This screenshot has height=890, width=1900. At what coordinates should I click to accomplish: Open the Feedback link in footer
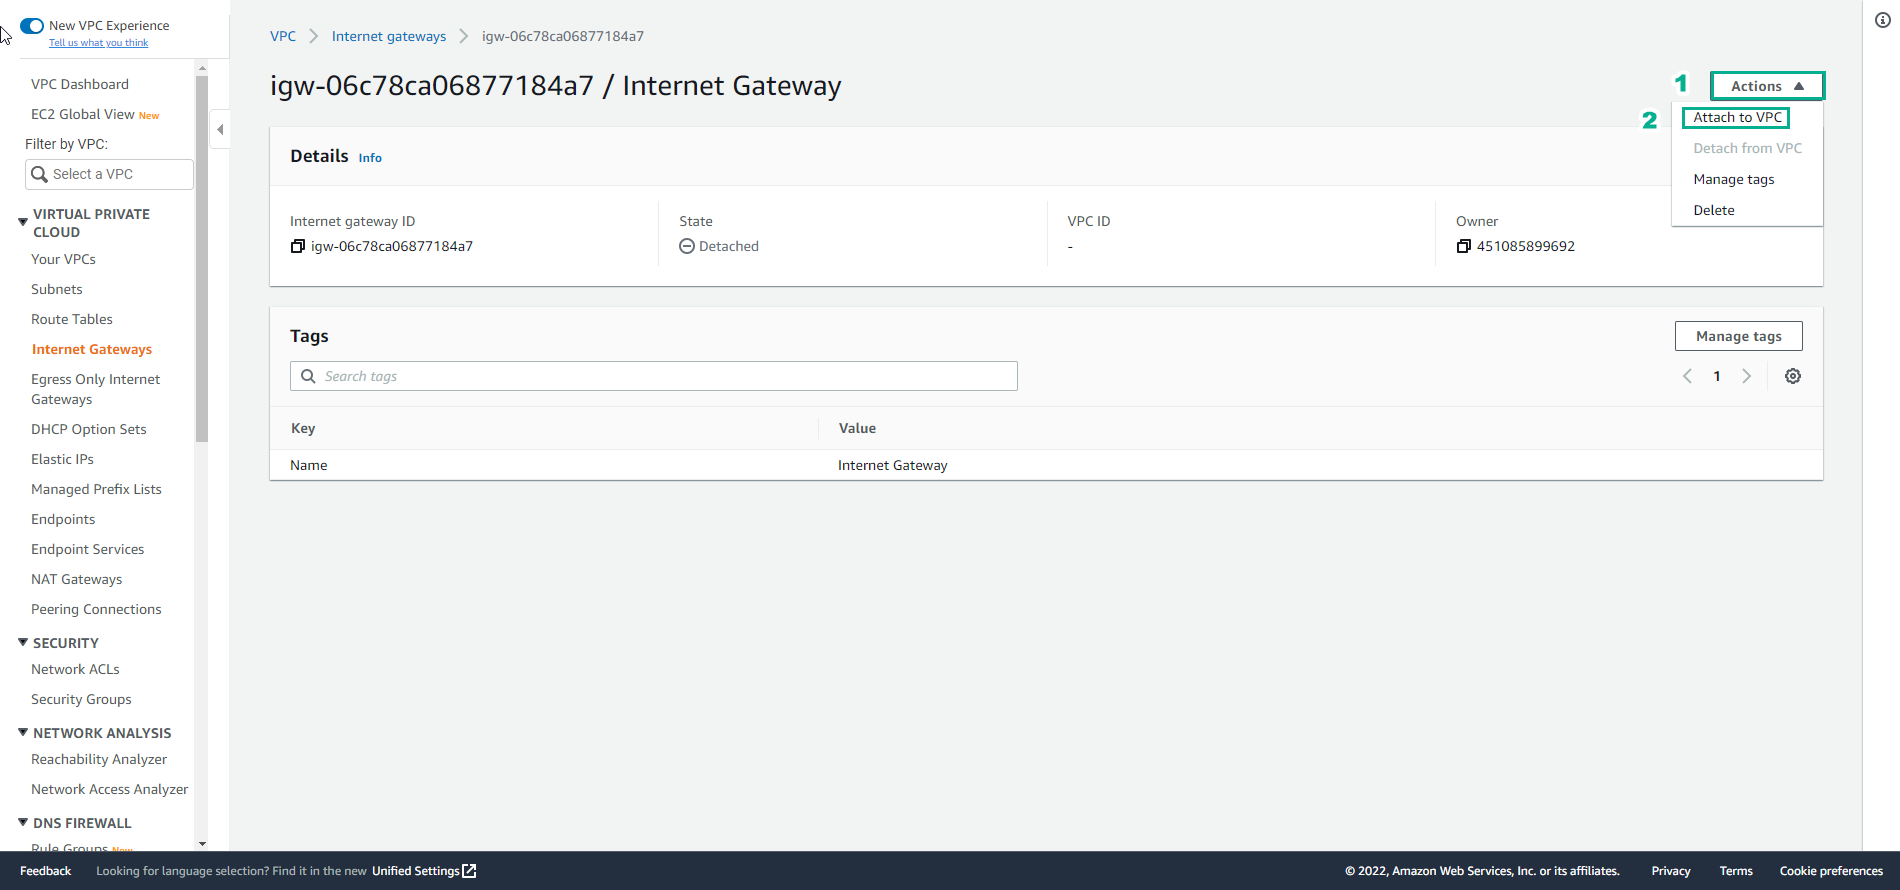(46, 871)
